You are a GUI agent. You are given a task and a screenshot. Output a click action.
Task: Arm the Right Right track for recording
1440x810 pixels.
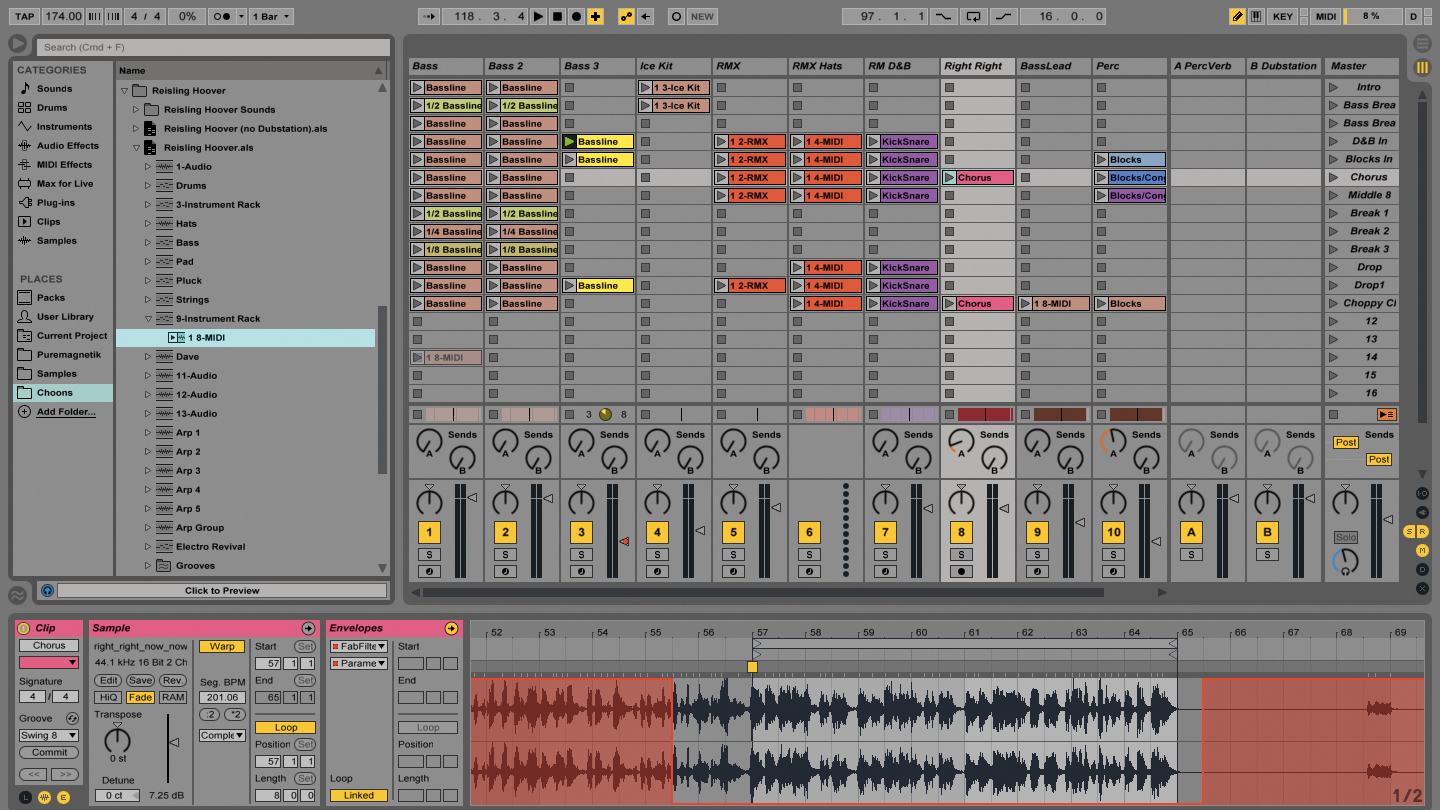pos(961,571)
